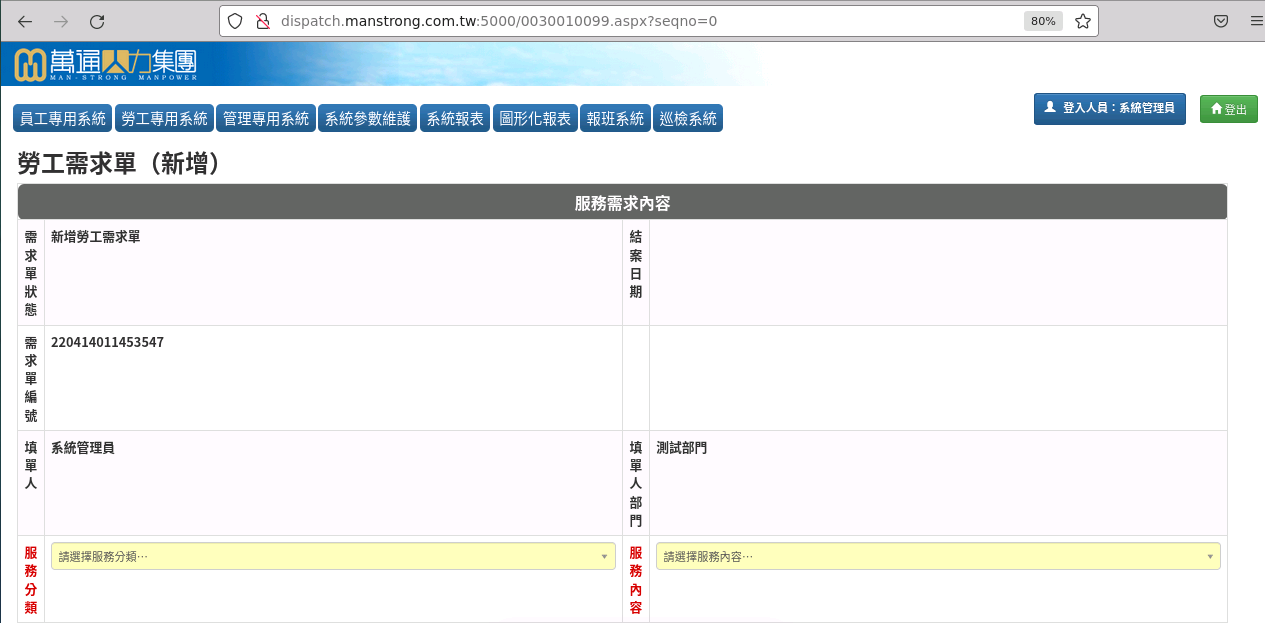Reload the current page

[97, 21]
